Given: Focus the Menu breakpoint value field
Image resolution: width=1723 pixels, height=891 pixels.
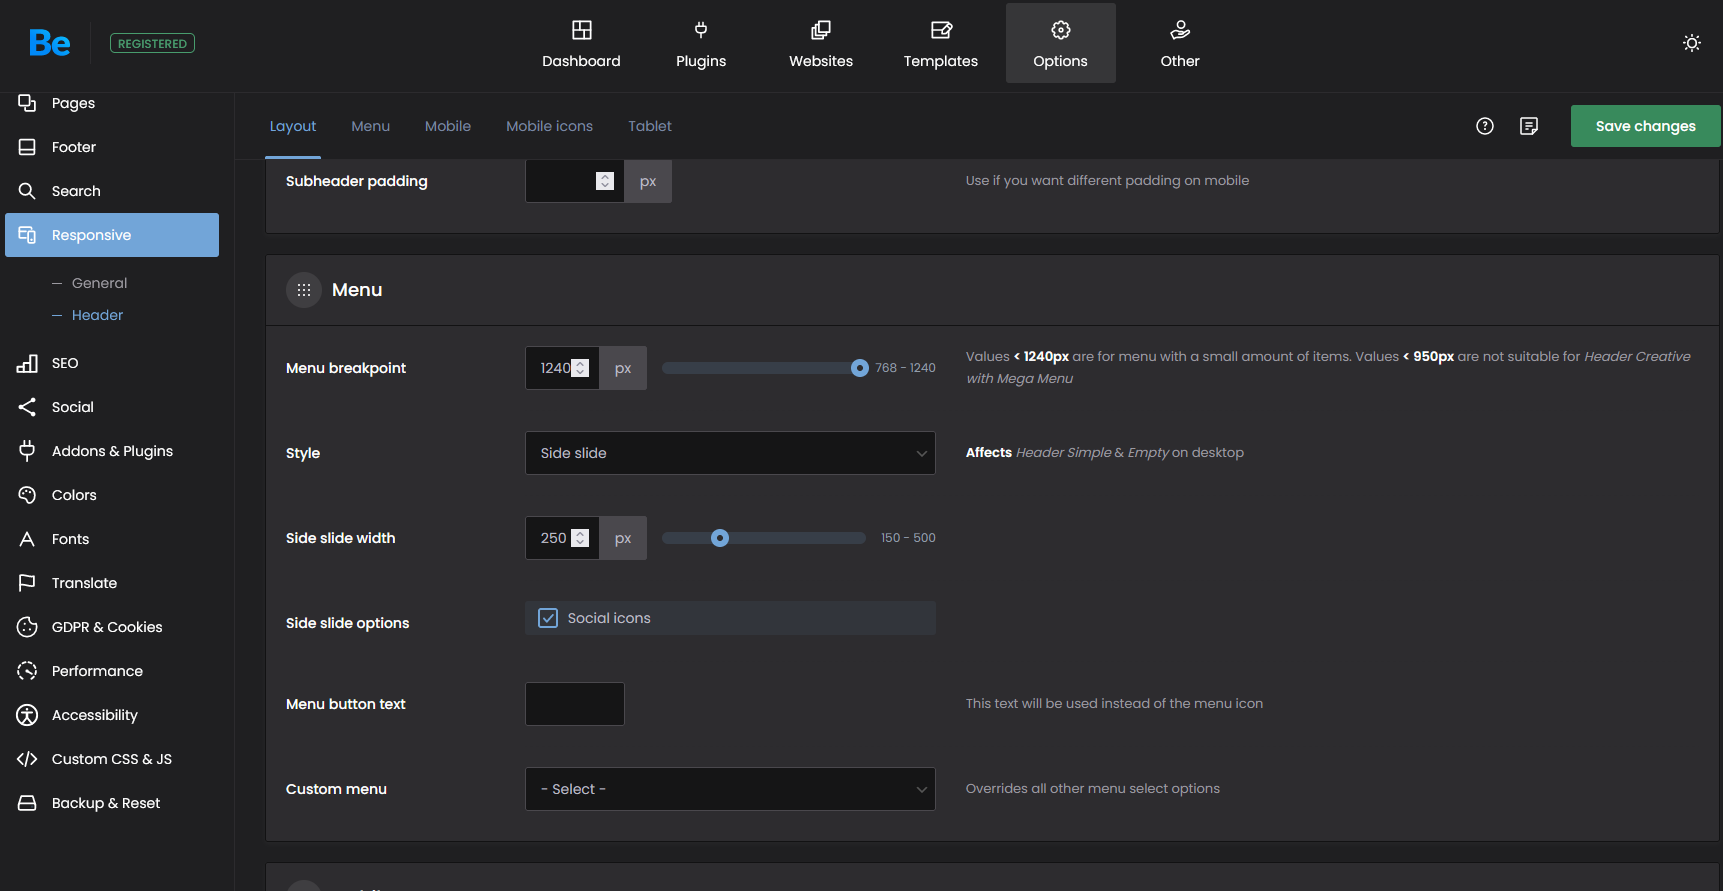Looking at the screenshot, I should (x=562, y=368).
